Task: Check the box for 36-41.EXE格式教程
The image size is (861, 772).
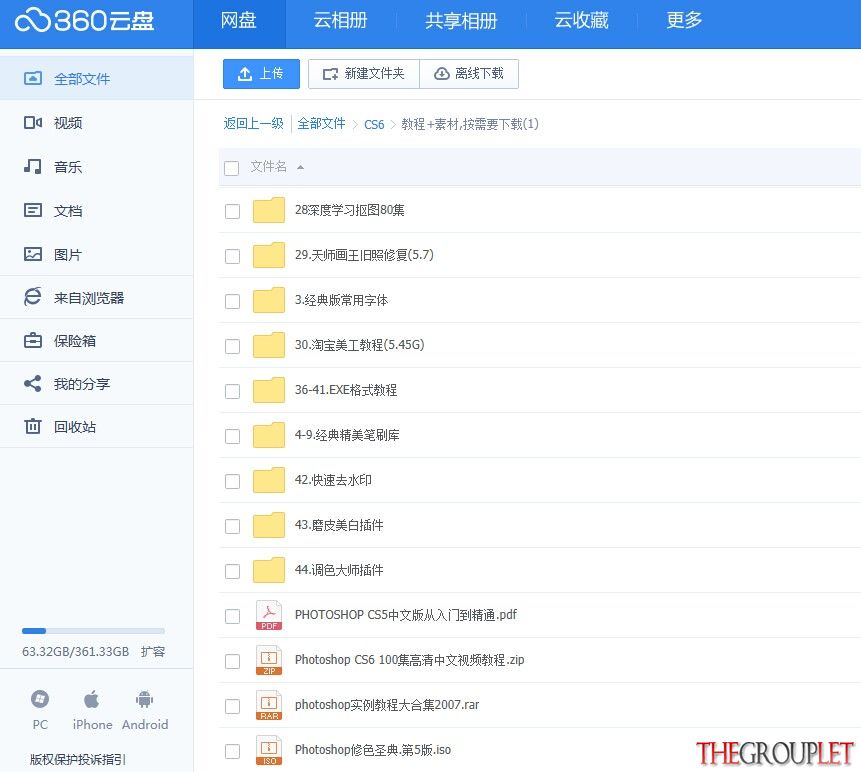Action: (x=232, y=391)
